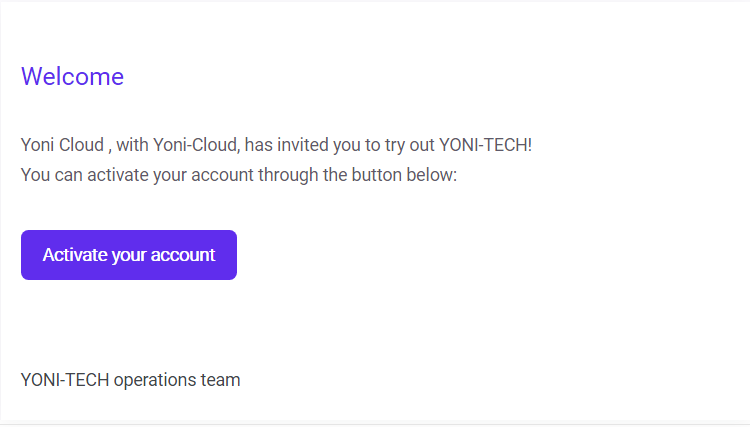
Task: Click the word account inside purple button
Action: pos(183,255)
